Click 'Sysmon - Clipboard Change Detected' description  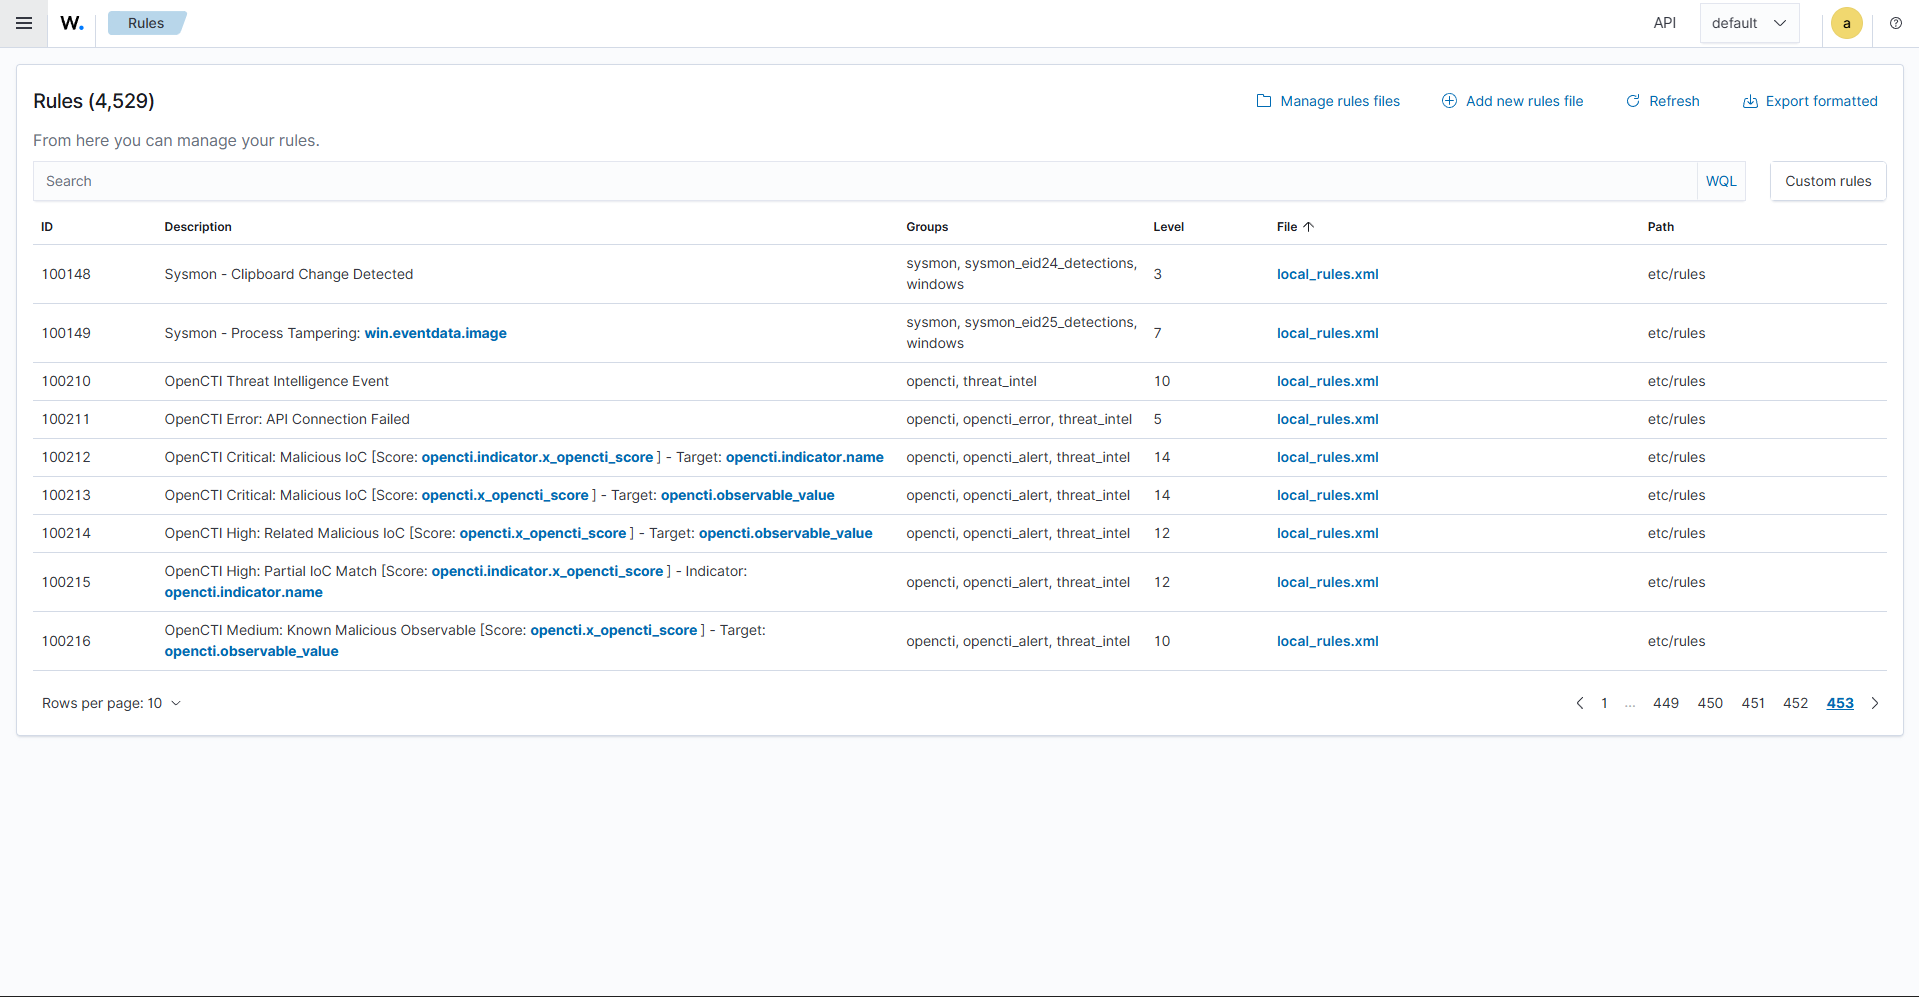[x=288, y=274]
